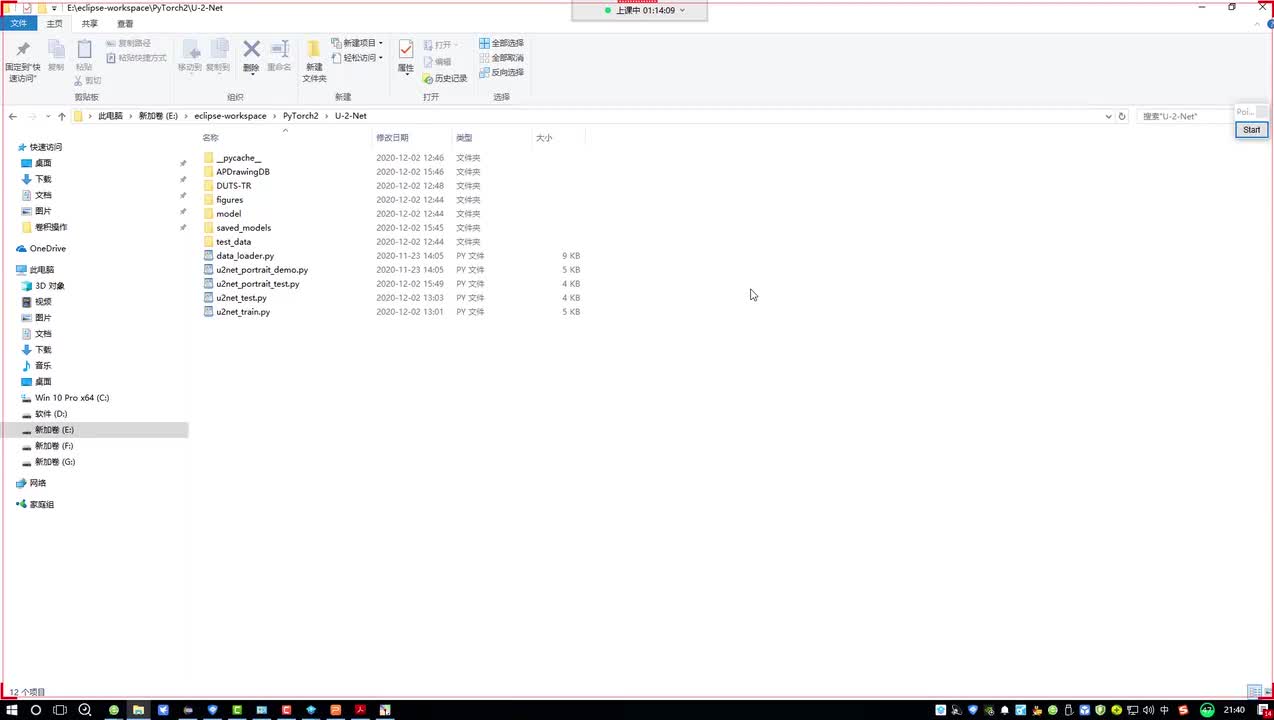Open the red PDF reader taskbar icon

point(360,710)
